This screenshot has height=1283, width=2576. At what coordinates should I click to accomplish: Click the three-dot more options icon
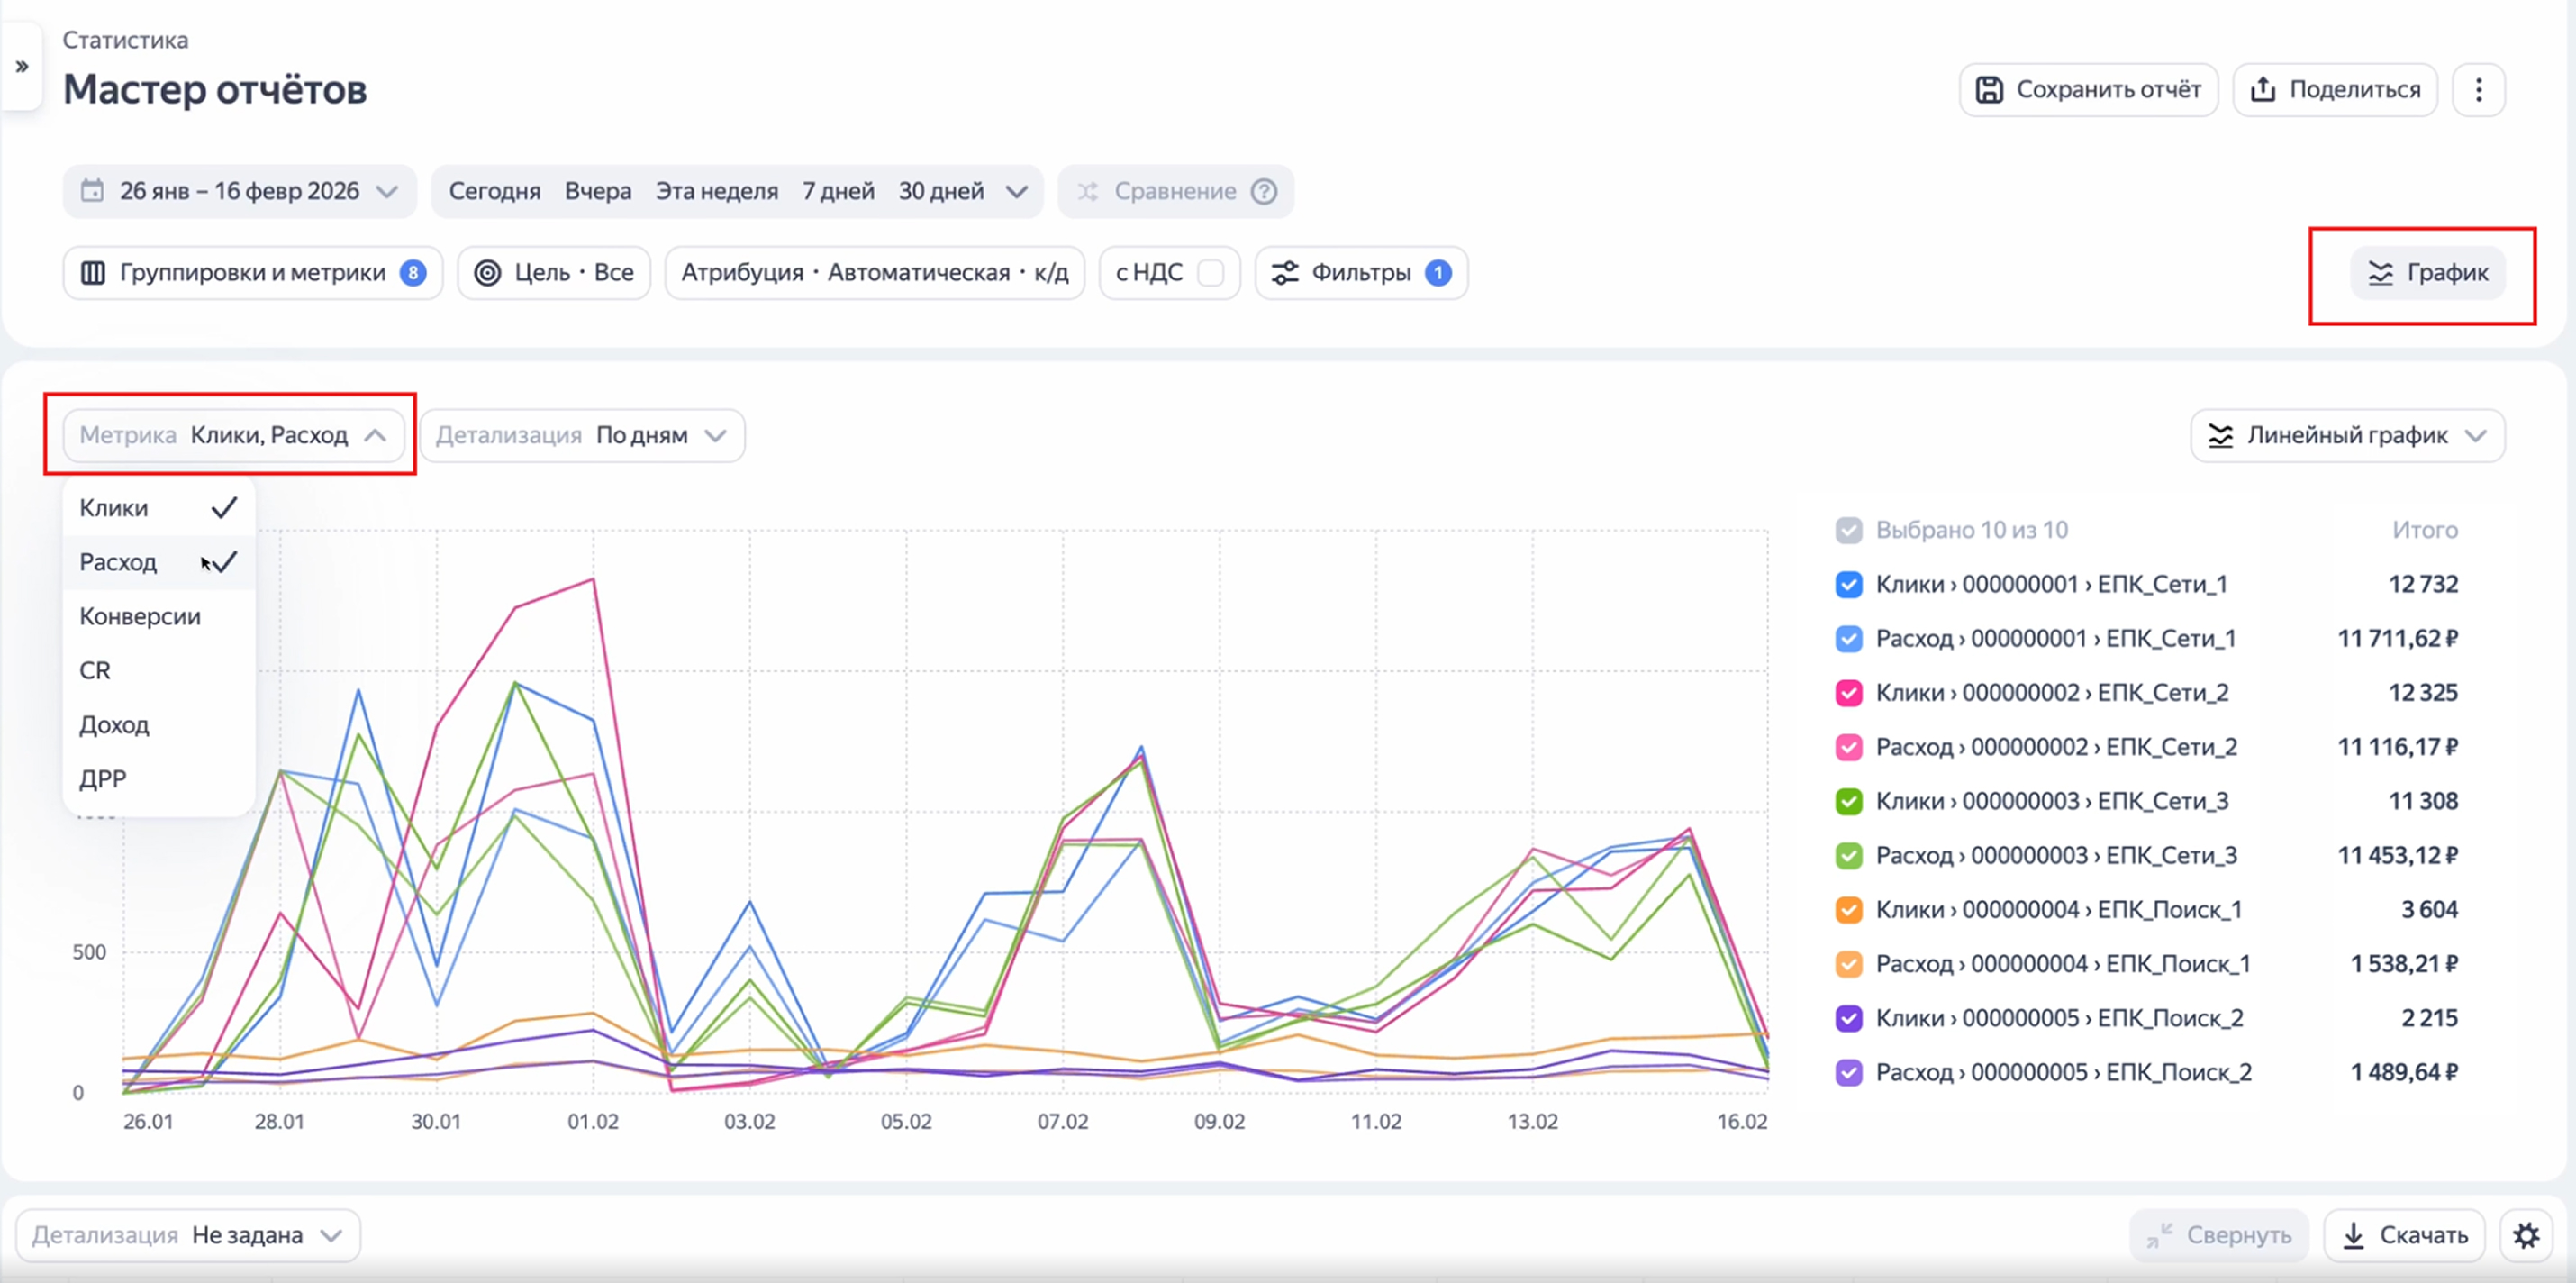tap(2478, 90)
